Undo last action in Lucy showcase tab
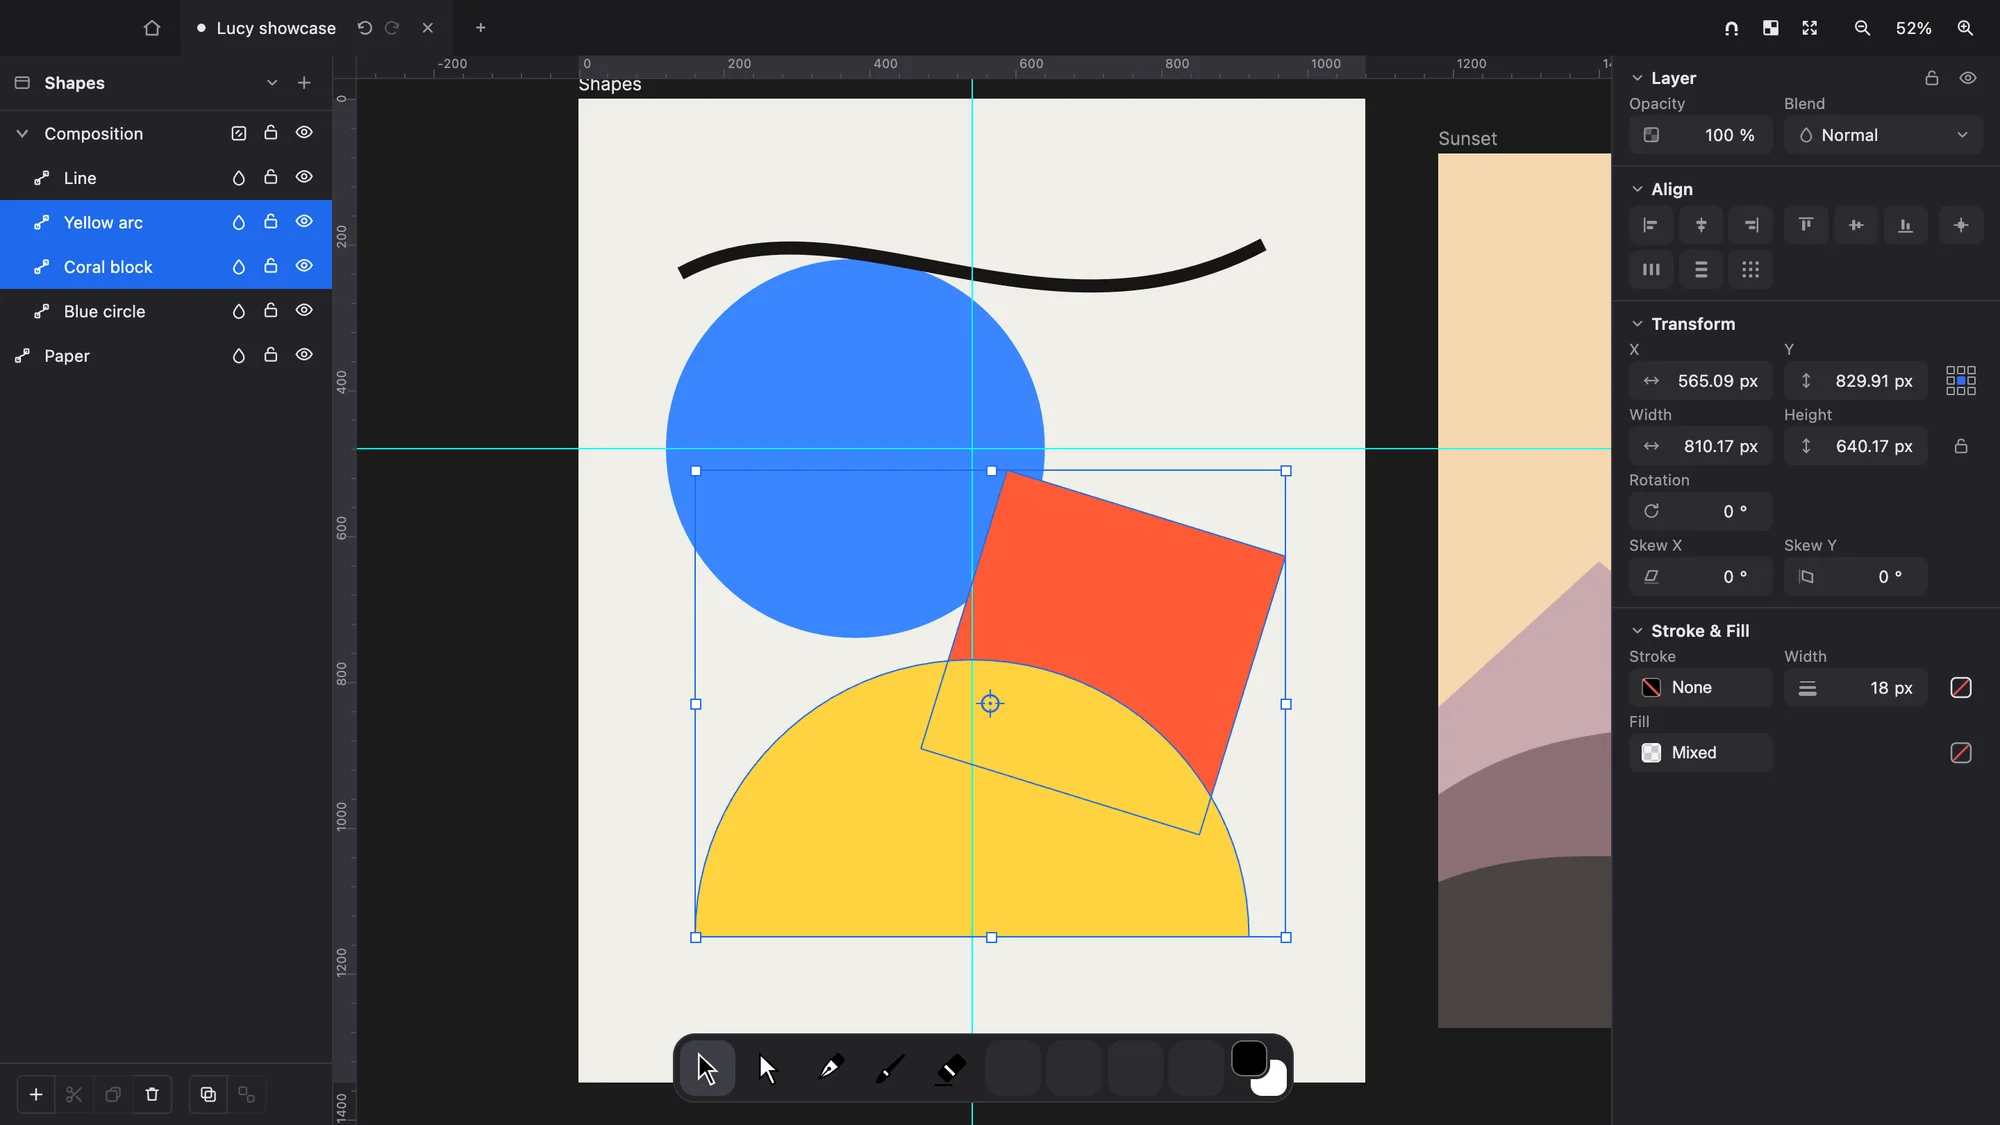The width and height of the screenshot is (2000, 1125). (x=365, y=28)
